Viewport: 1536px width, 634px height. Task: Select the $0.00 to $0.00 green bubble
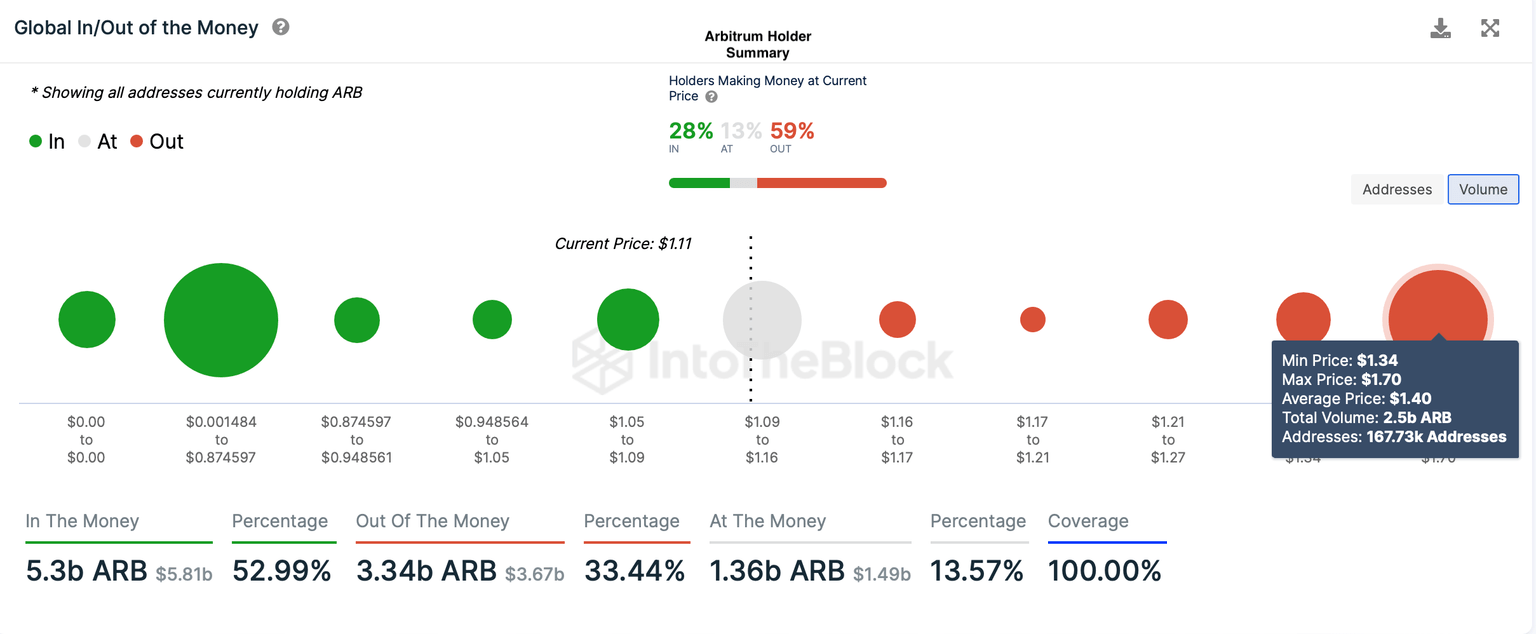click(x=87, y=320)
